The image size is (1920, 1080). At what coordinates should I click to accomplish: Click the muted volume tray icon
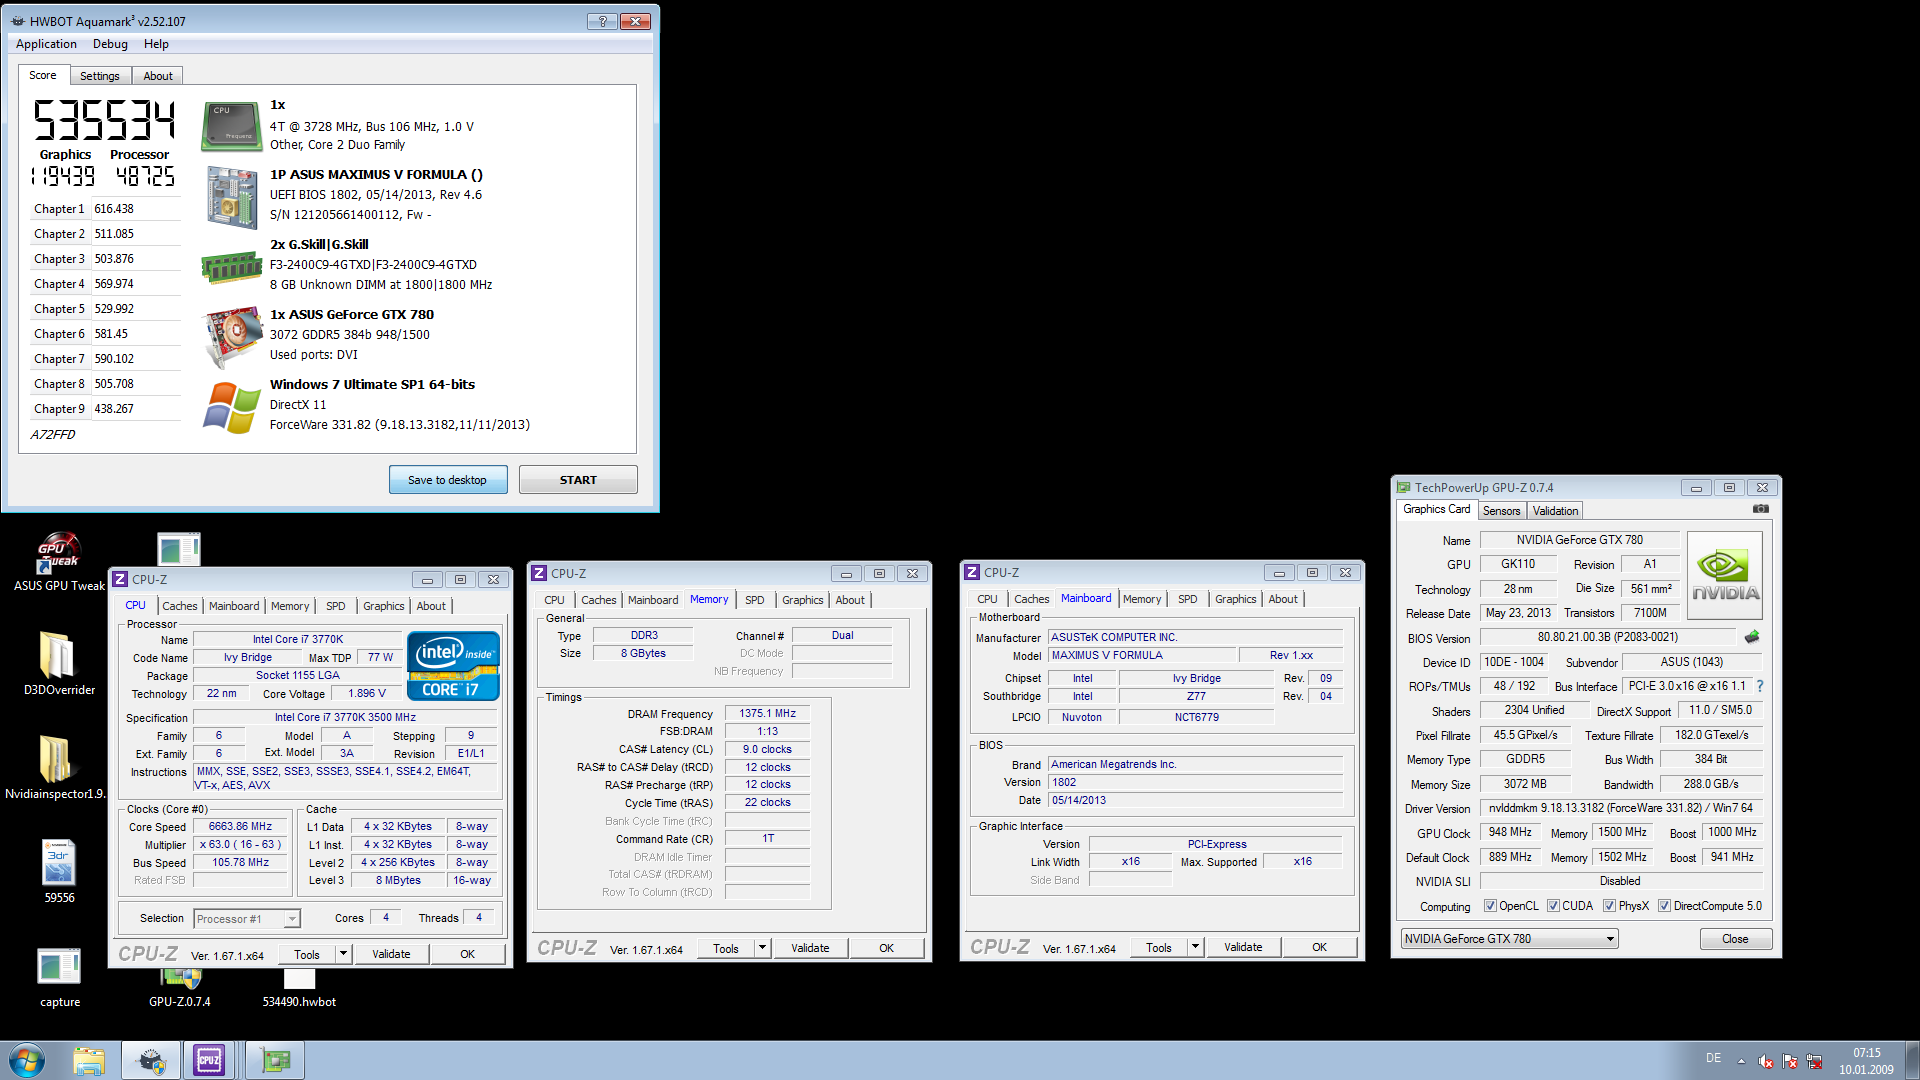[x=1765, y=1061]
